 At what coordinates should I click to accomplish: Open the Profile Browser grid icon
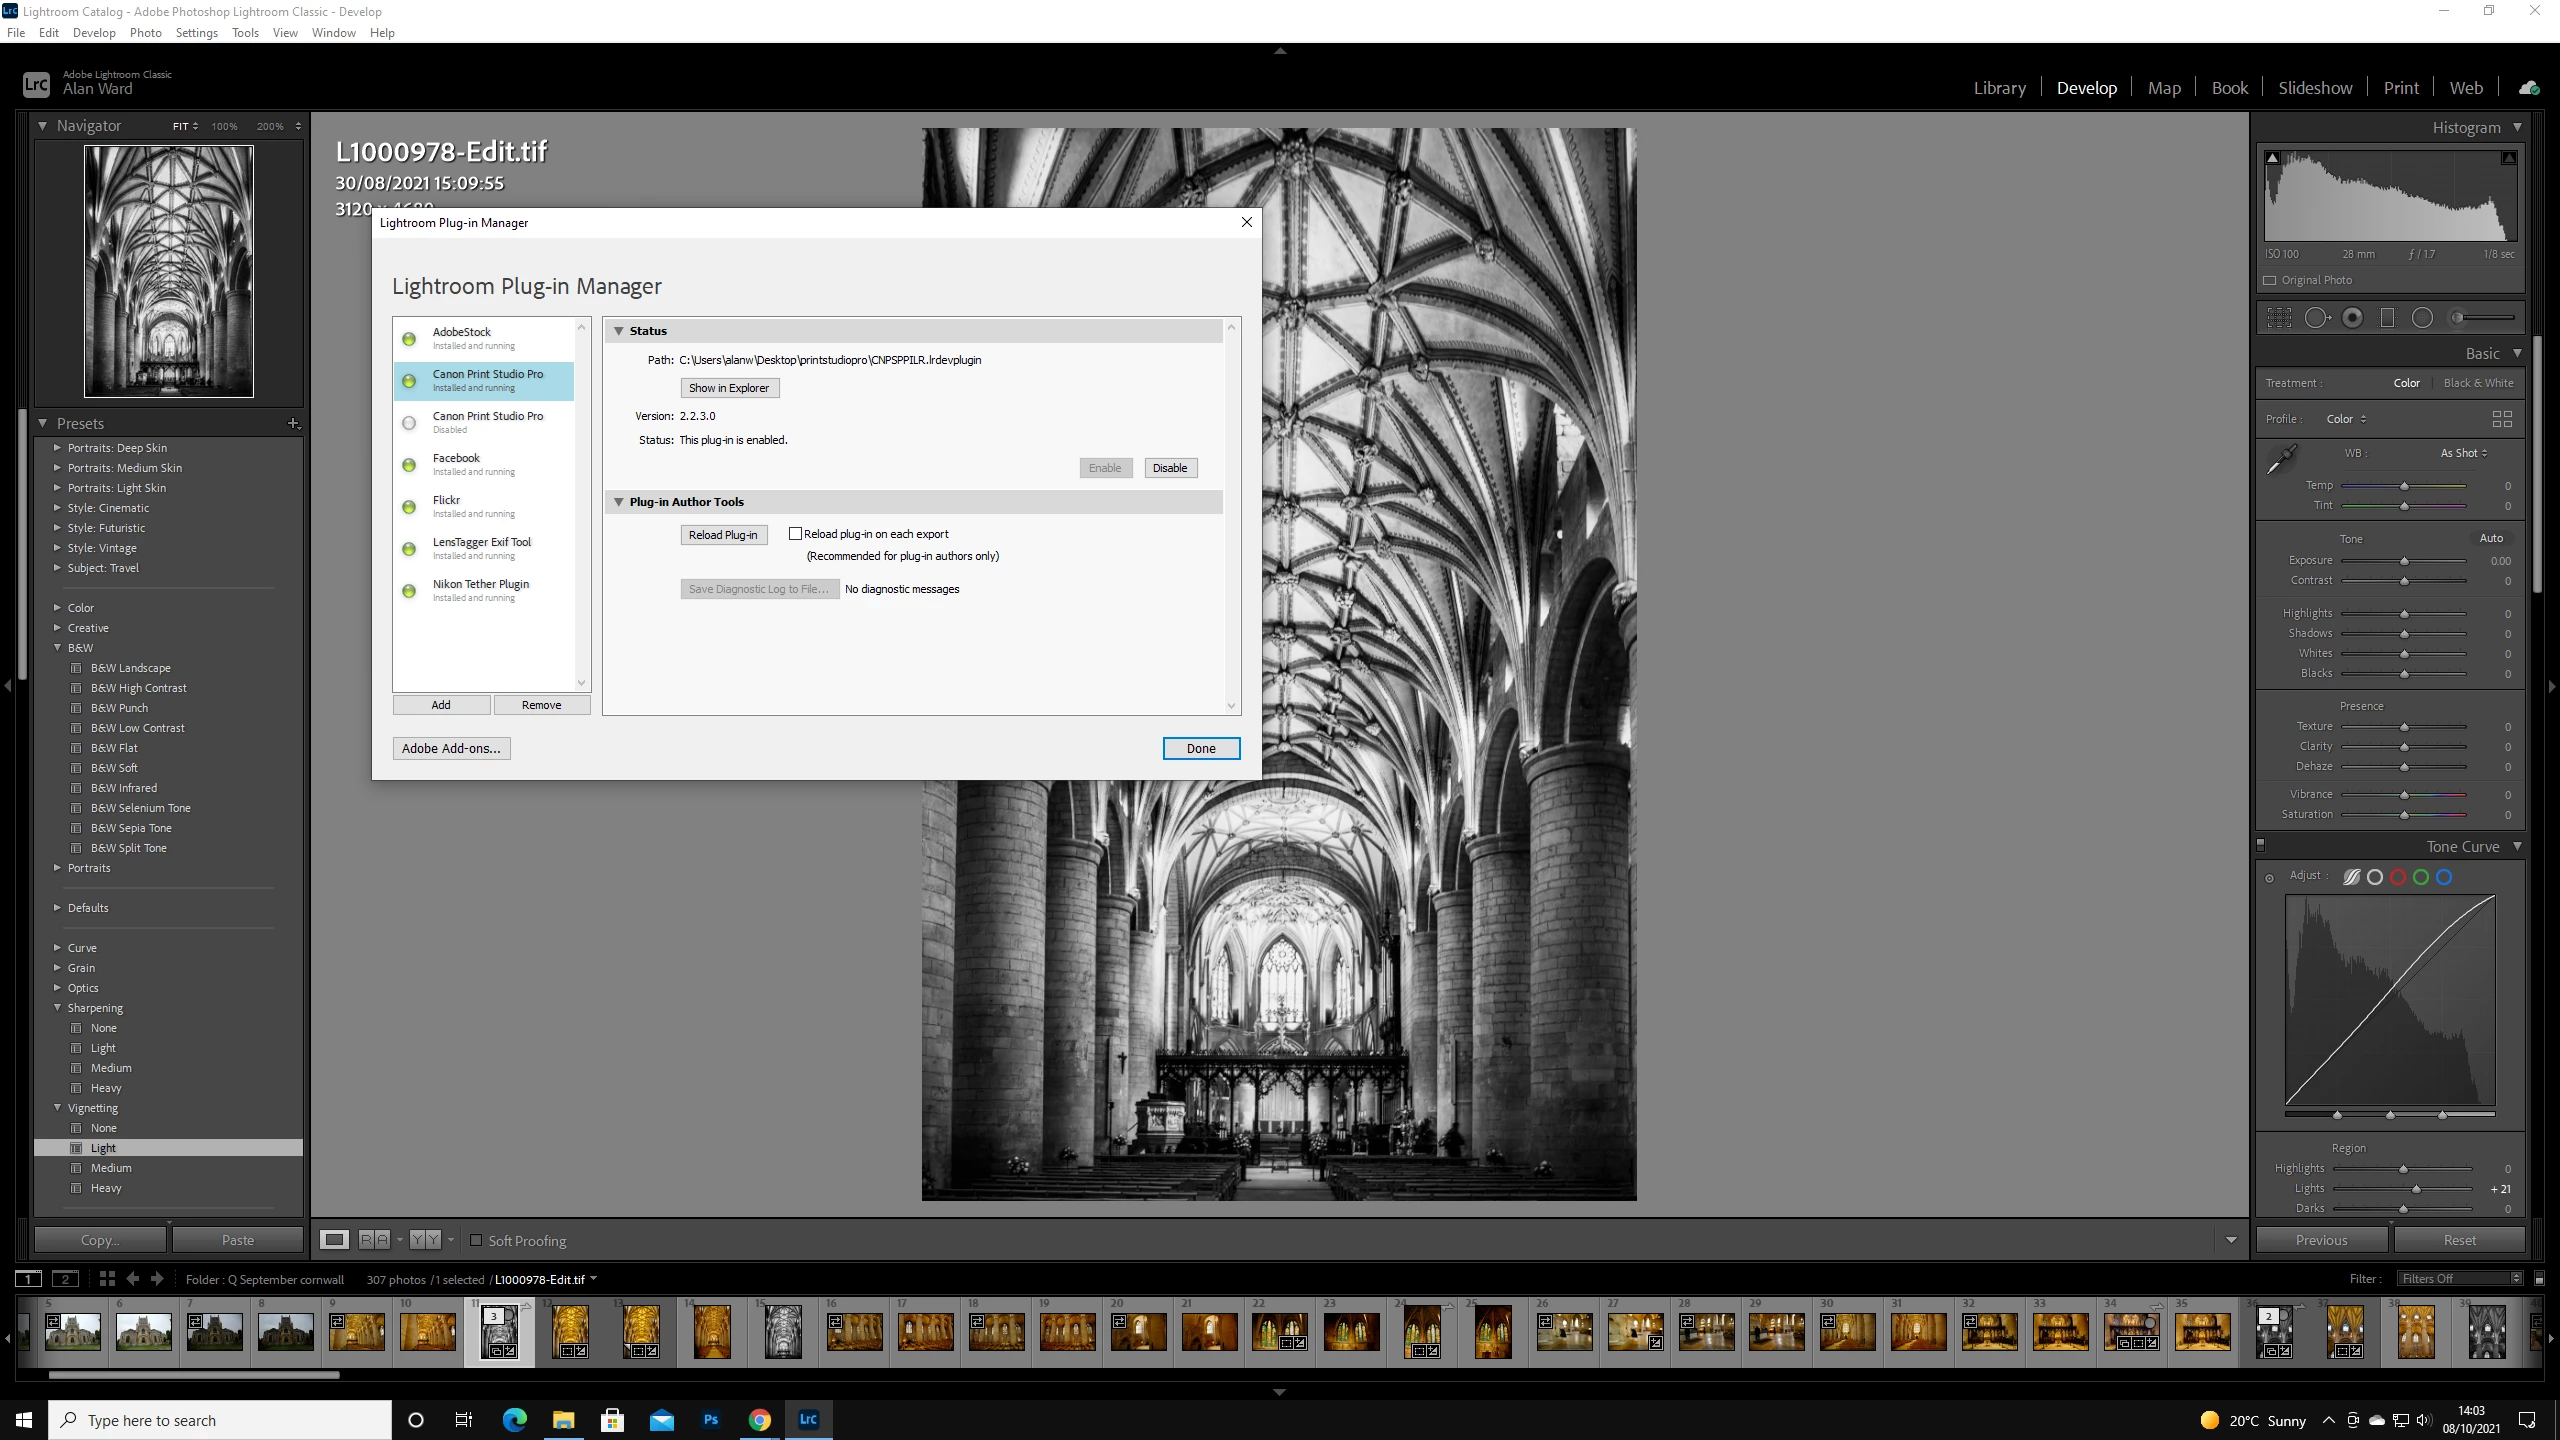point(2501,419)
